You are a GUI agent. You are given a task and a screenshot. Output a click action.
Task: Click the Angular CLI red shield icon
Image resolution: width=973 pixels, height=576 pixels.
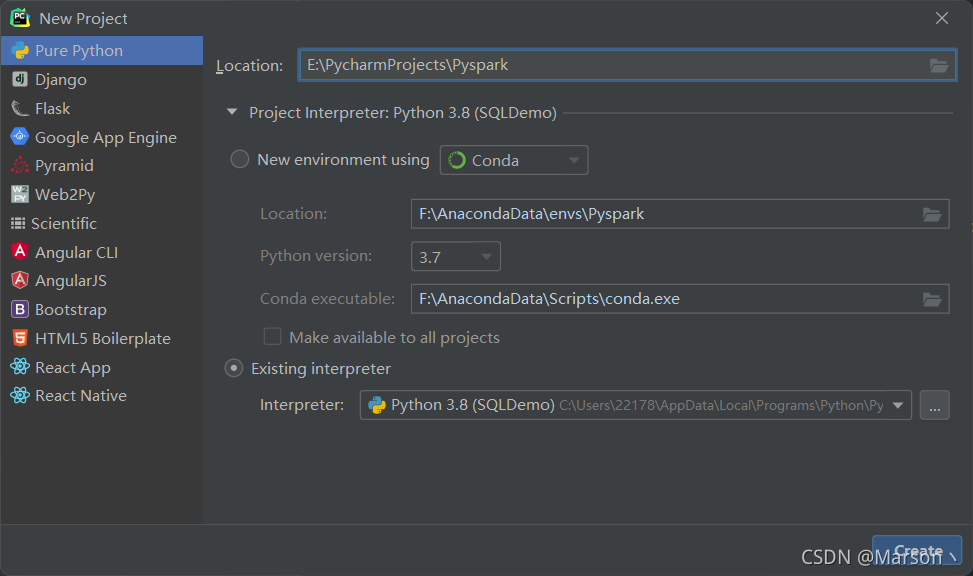click(20, 251)
